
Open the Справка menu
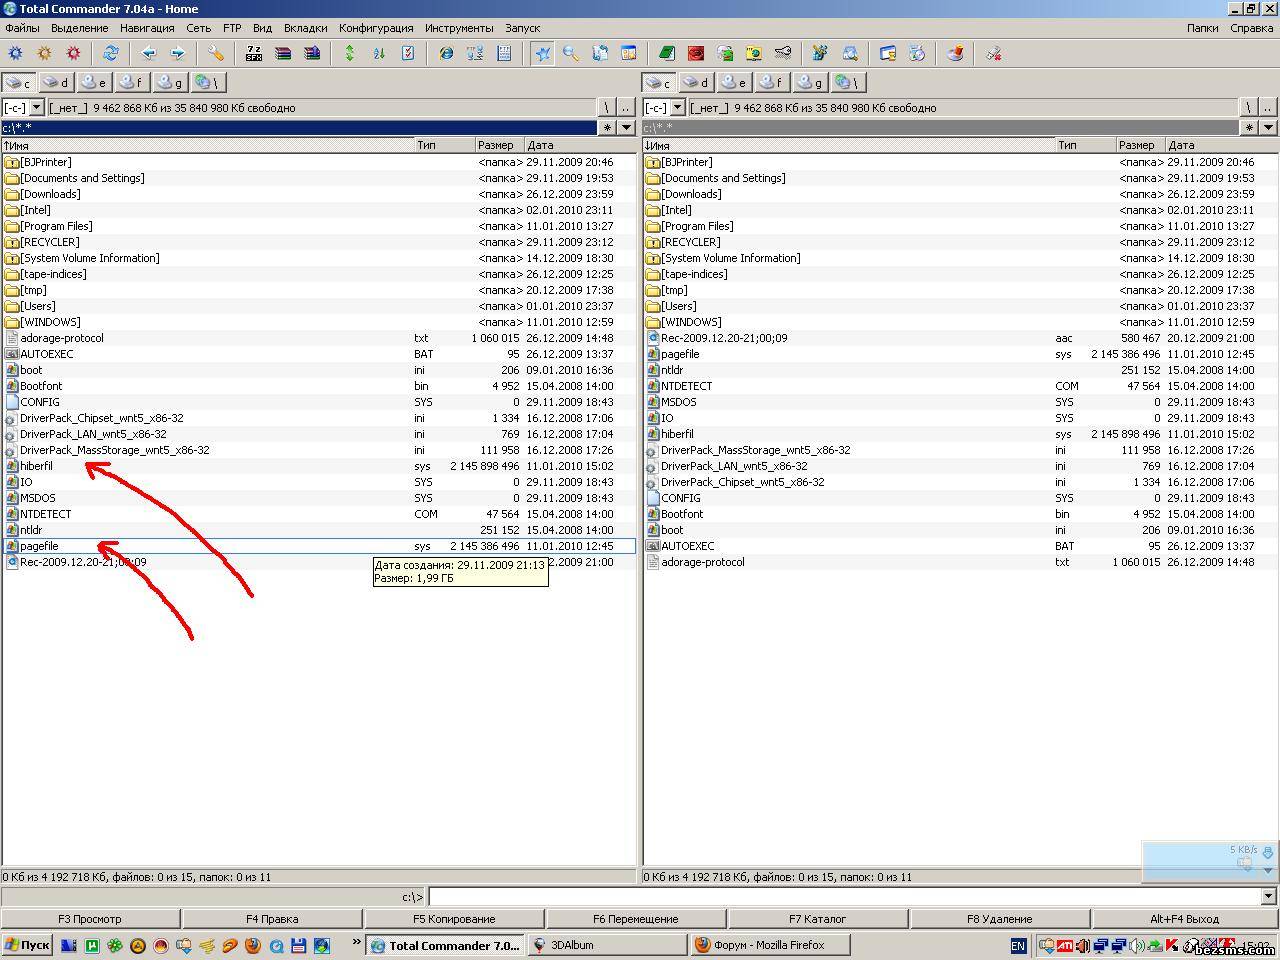1252,28
